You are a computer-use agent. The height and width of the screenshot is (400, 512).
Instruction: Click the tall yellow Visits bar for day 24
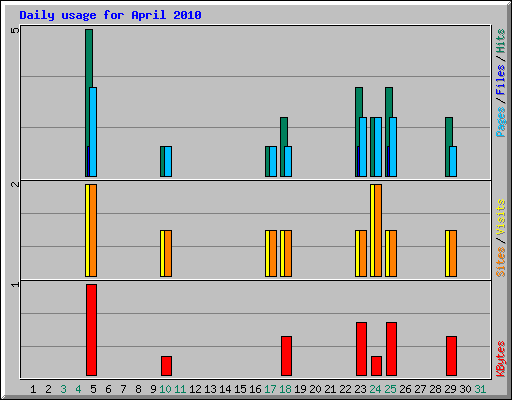tap(372, 230)
